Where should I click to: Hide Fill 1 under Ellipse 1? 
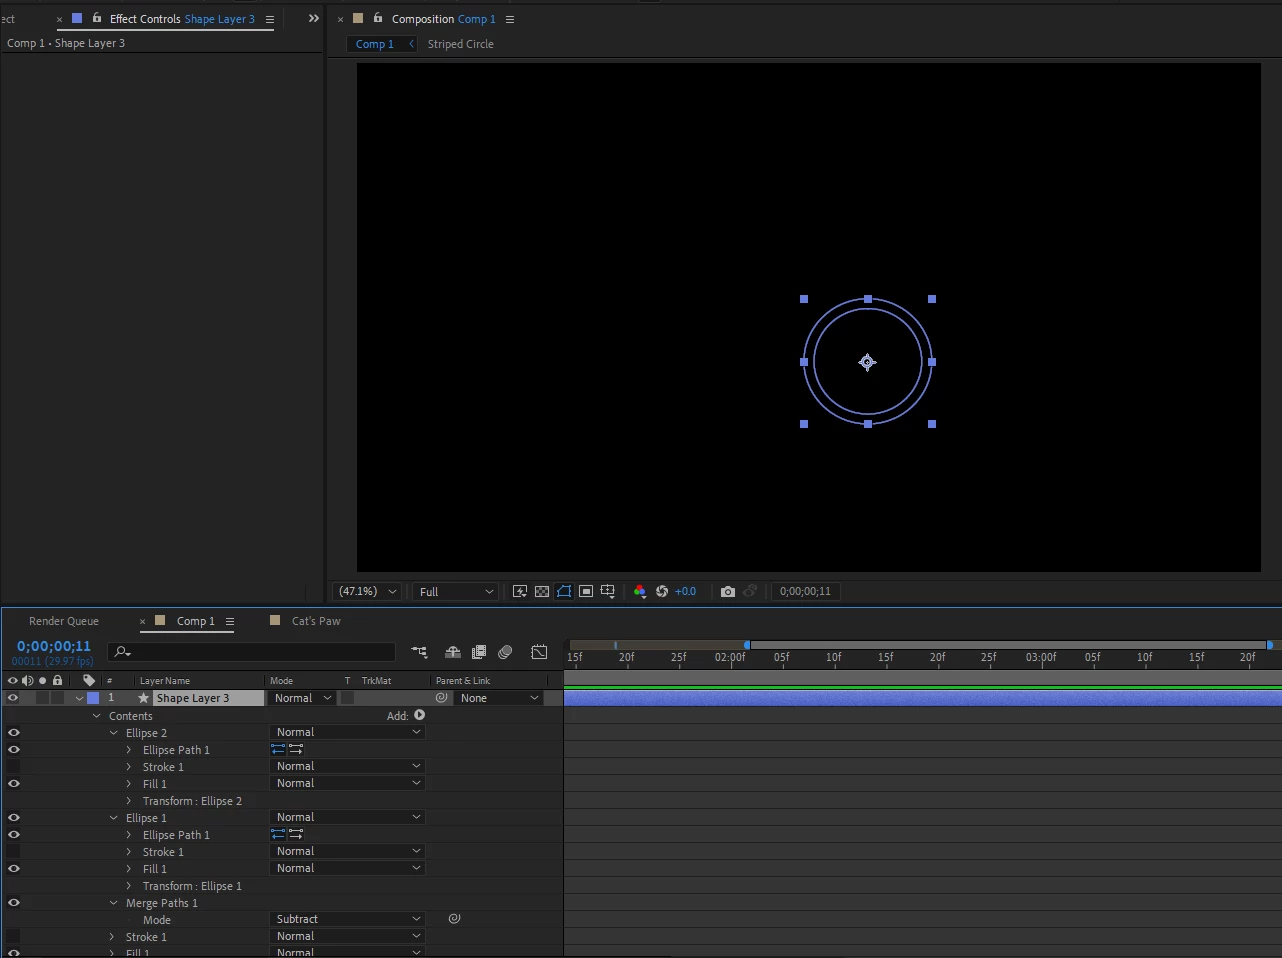[13, 868]
